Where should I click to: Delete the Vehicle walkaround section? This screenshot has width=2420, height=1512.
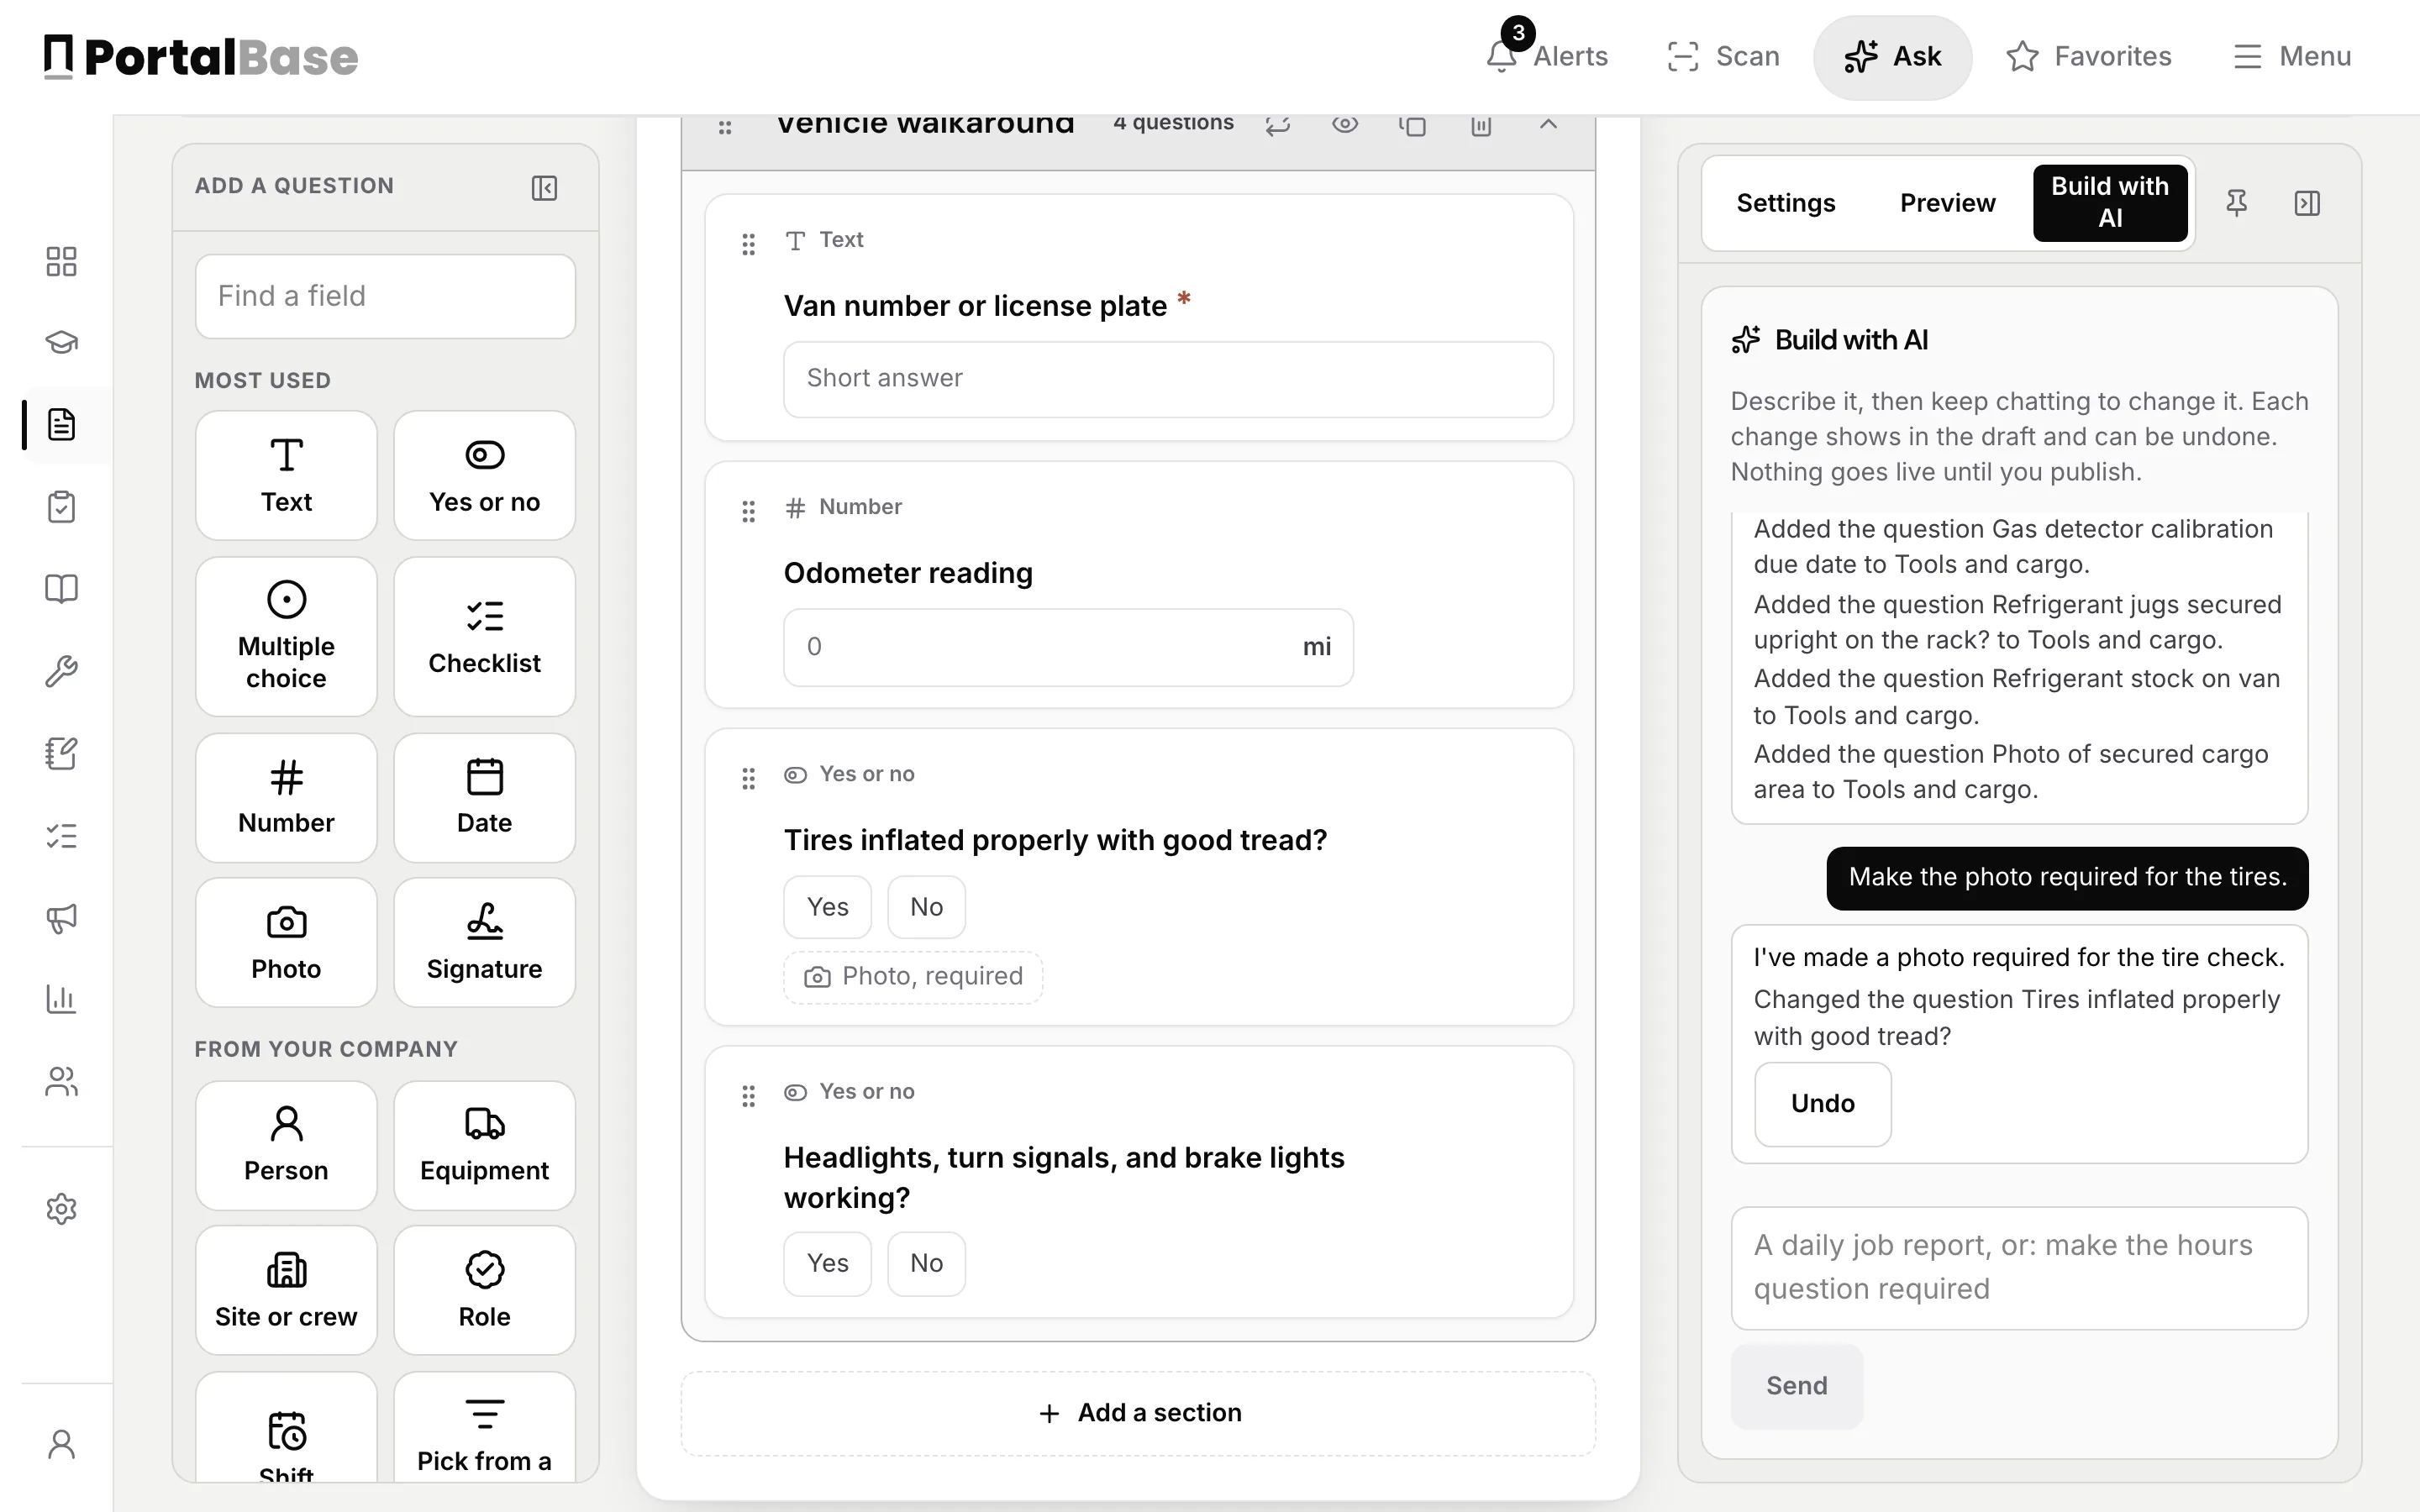pyautogui.click(x=1481, y=124)
